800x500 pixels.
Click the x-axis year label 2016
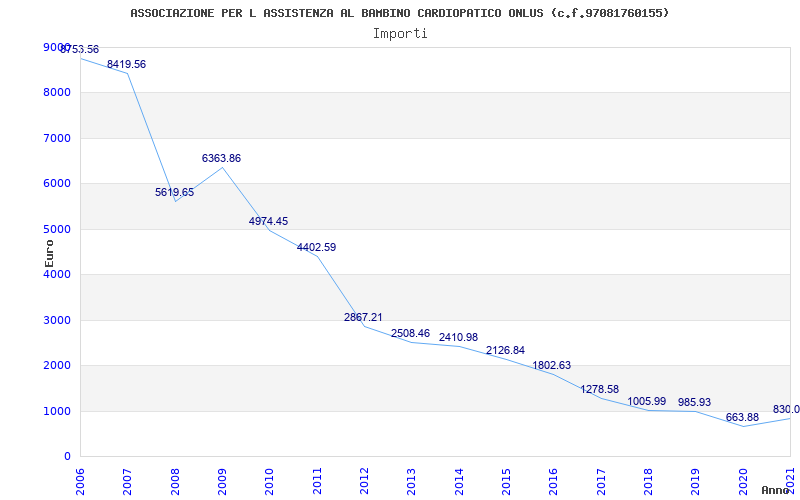tap(554, 481)
